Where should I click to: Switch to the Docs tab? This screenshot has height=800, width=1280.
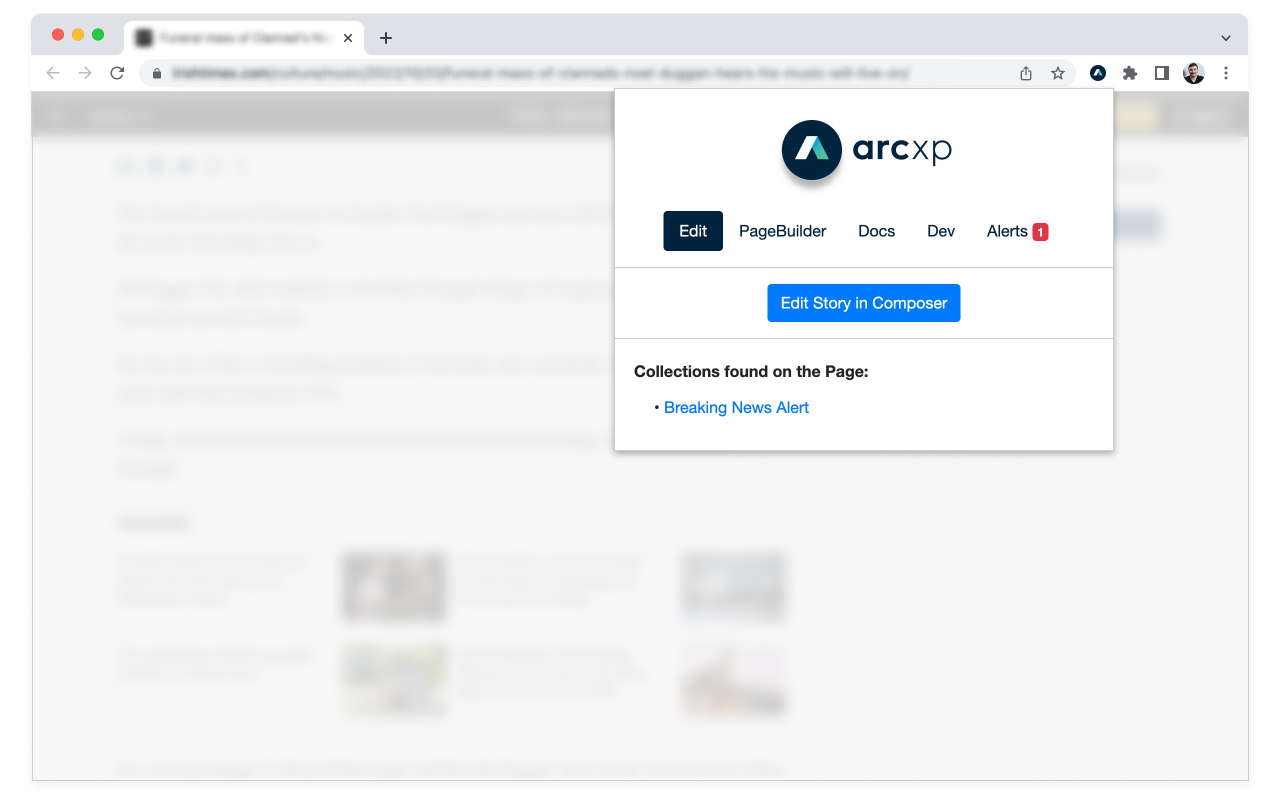tap(875, 231)
